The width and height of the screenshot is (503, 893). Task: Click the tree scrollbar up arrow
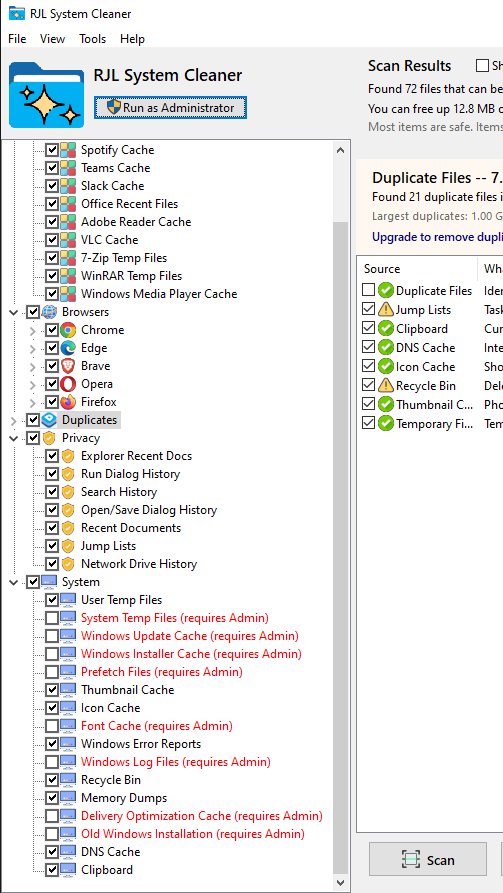tap(341, 151)
